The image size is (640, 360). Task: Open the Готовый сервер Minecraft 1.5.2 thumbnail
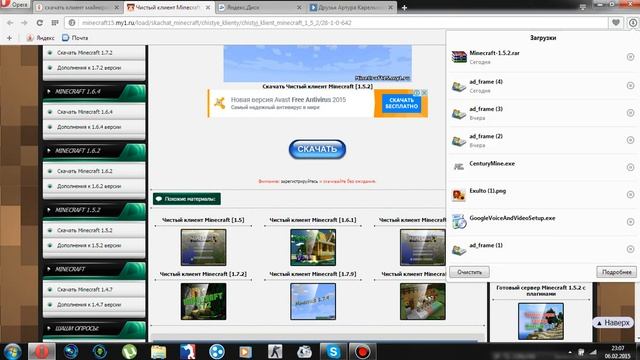coord(541,321)
